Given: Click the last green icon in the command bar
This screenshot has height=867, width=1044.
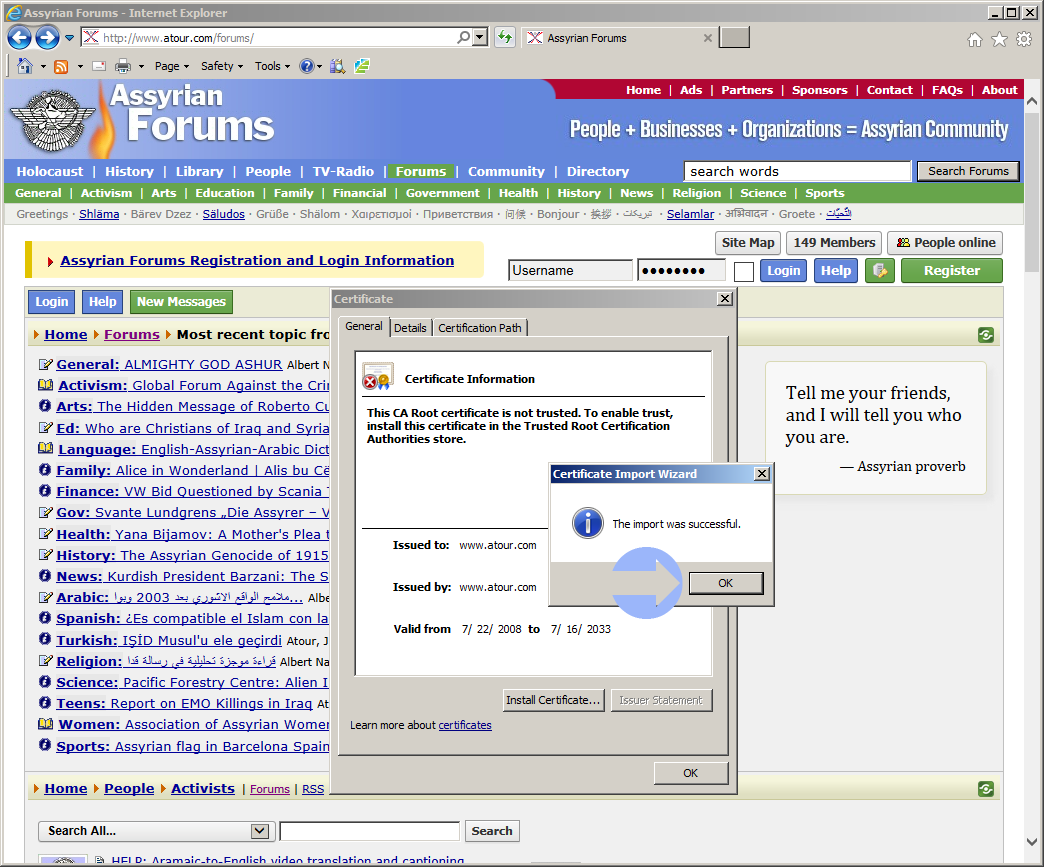Looking at the screenshot, I should 362,66.
